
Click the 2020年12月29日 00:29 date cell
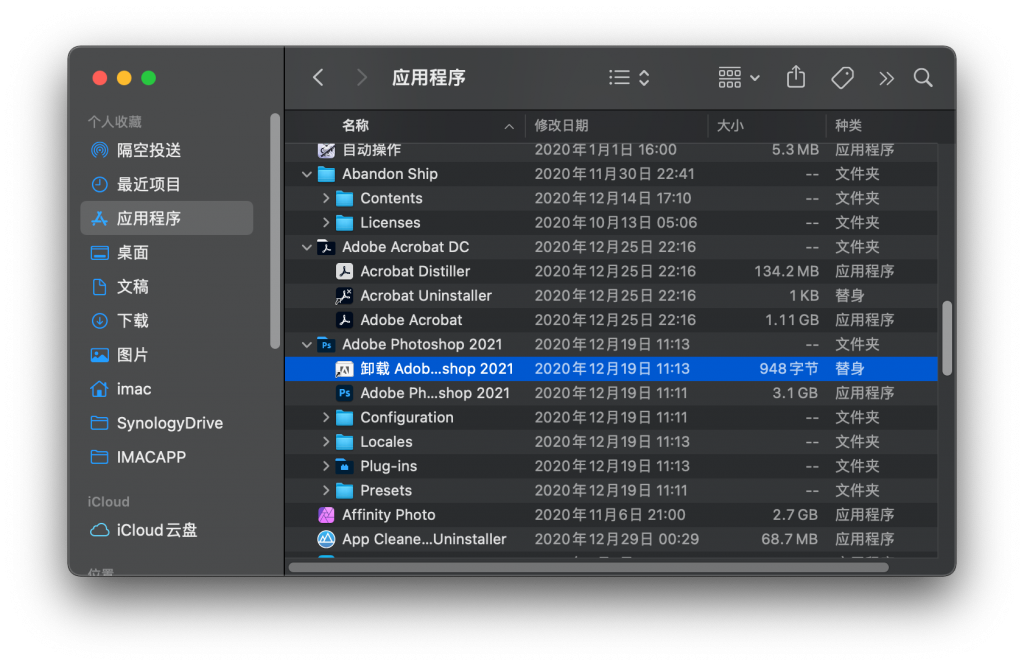[616, 539]
